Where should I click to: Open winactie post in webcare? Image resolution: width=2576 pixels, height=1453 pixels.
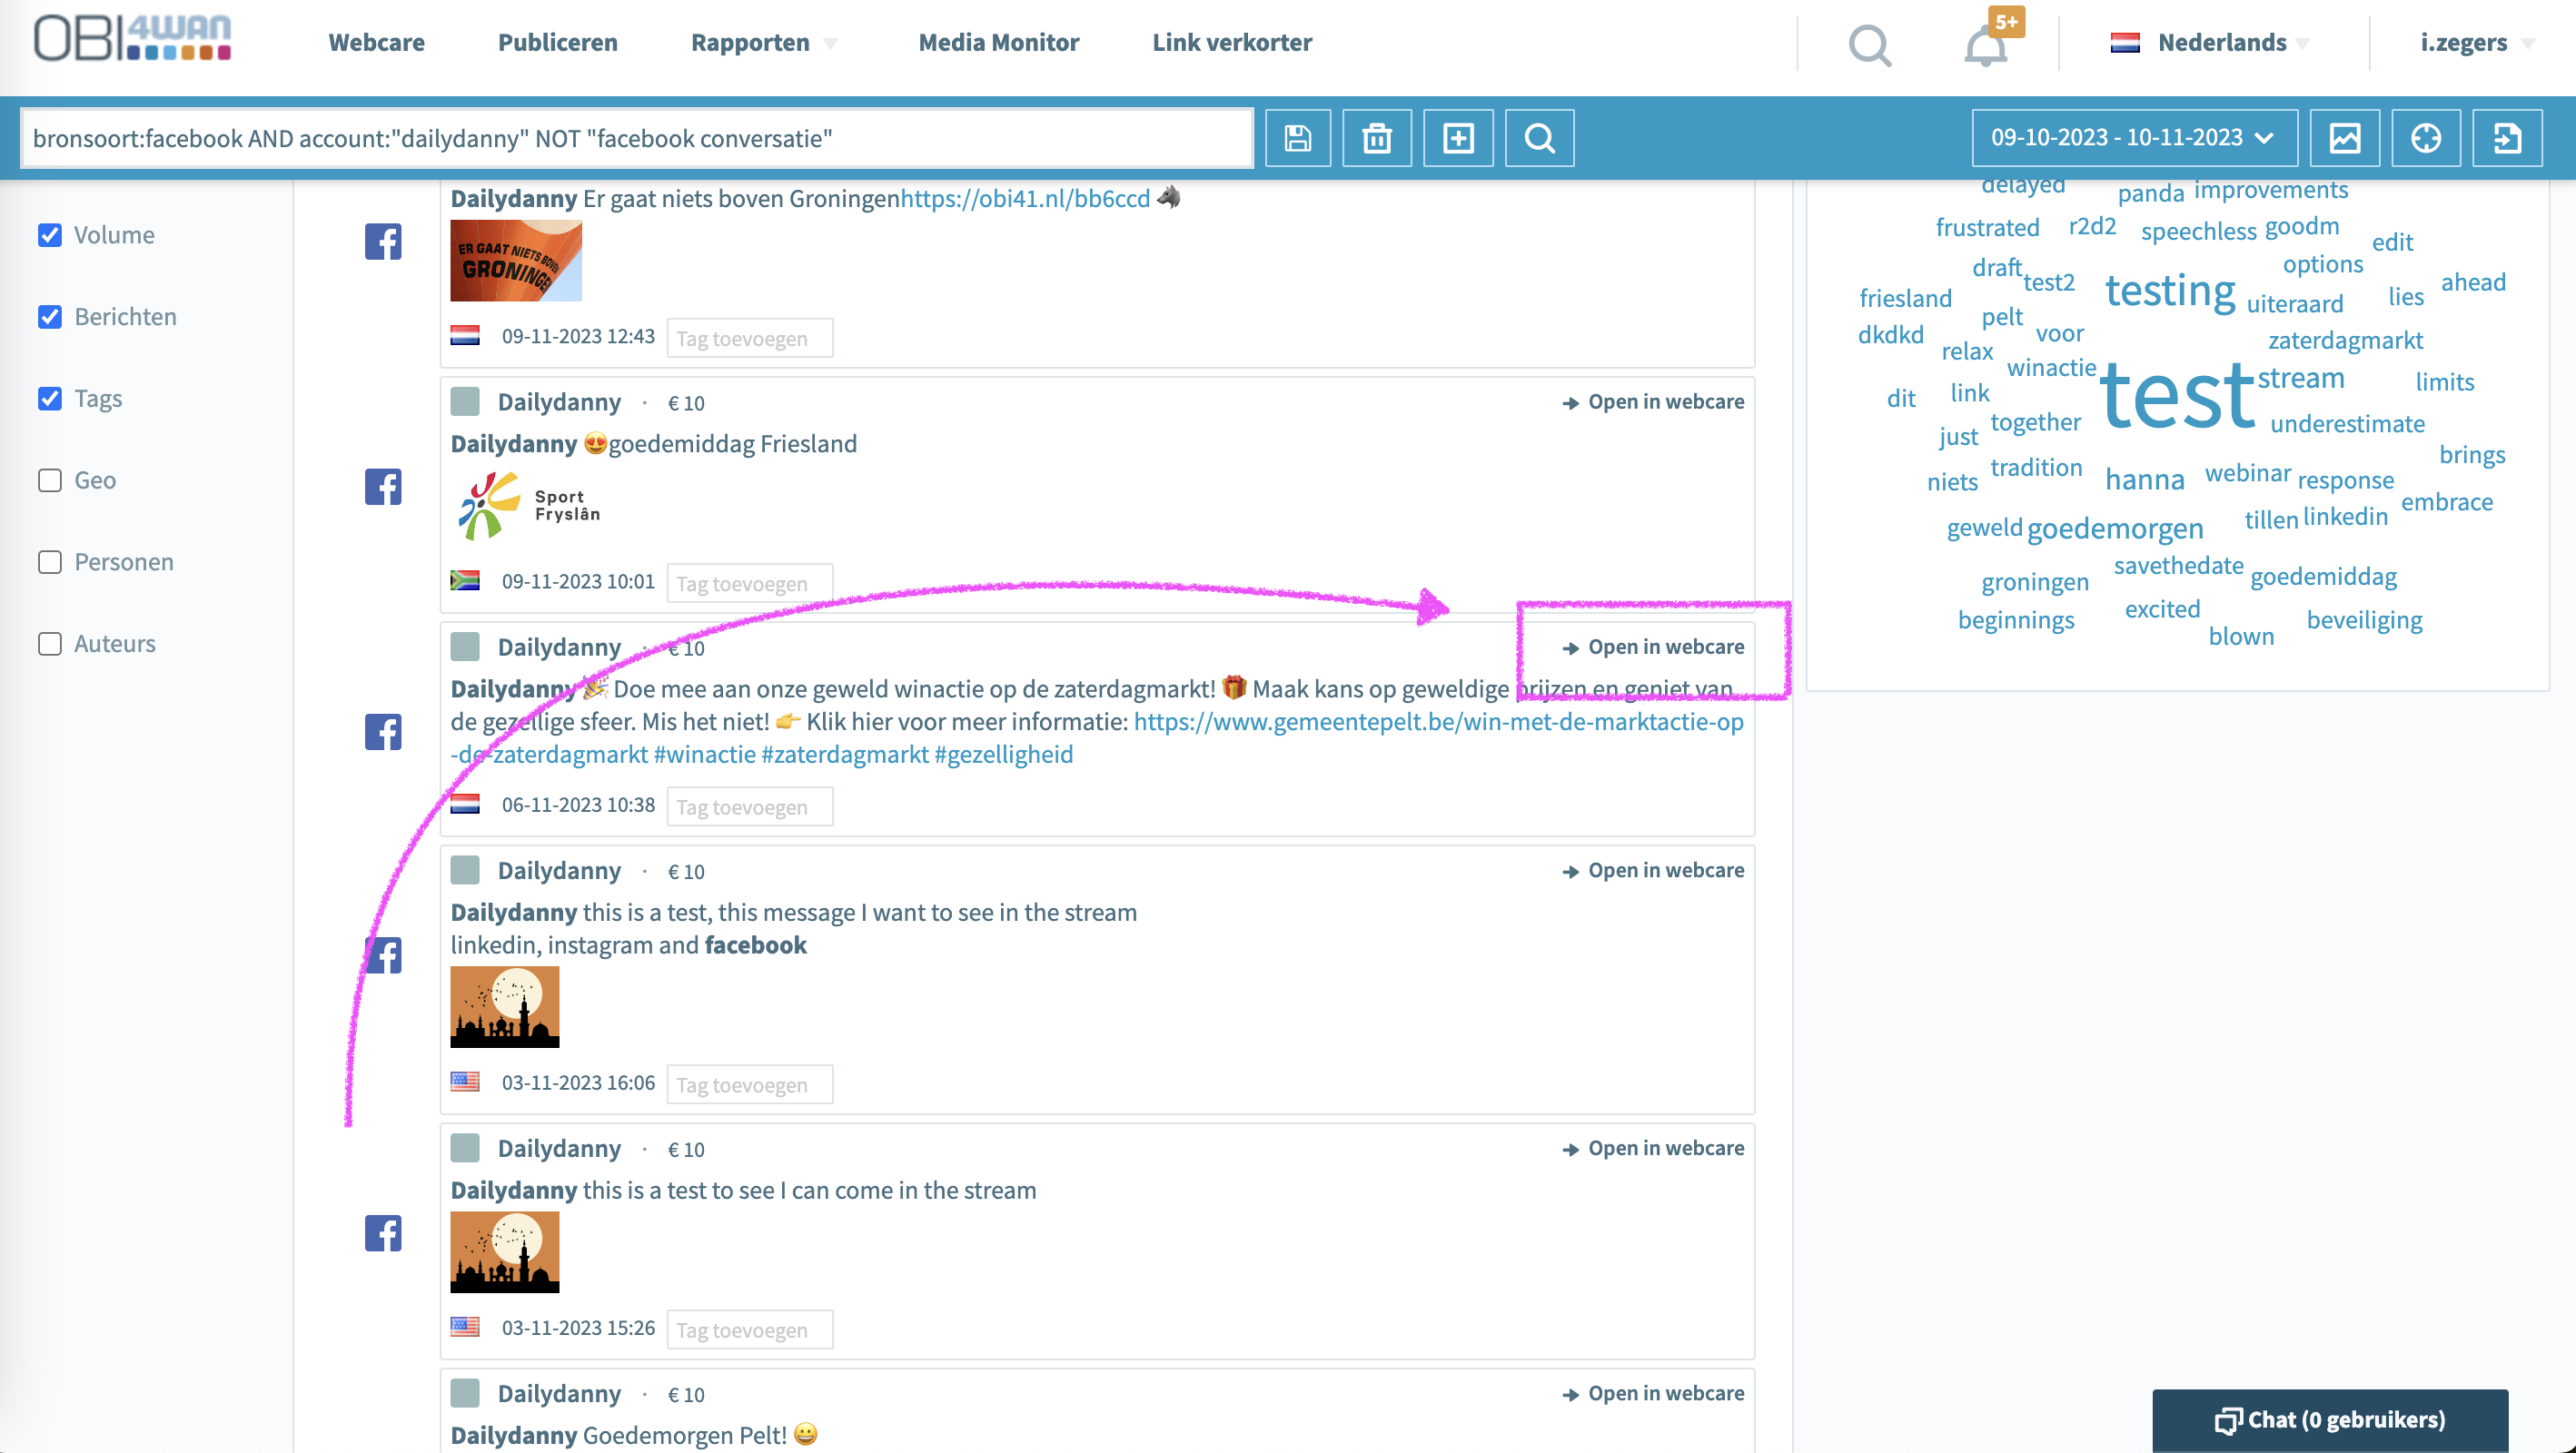(1653, 647)
